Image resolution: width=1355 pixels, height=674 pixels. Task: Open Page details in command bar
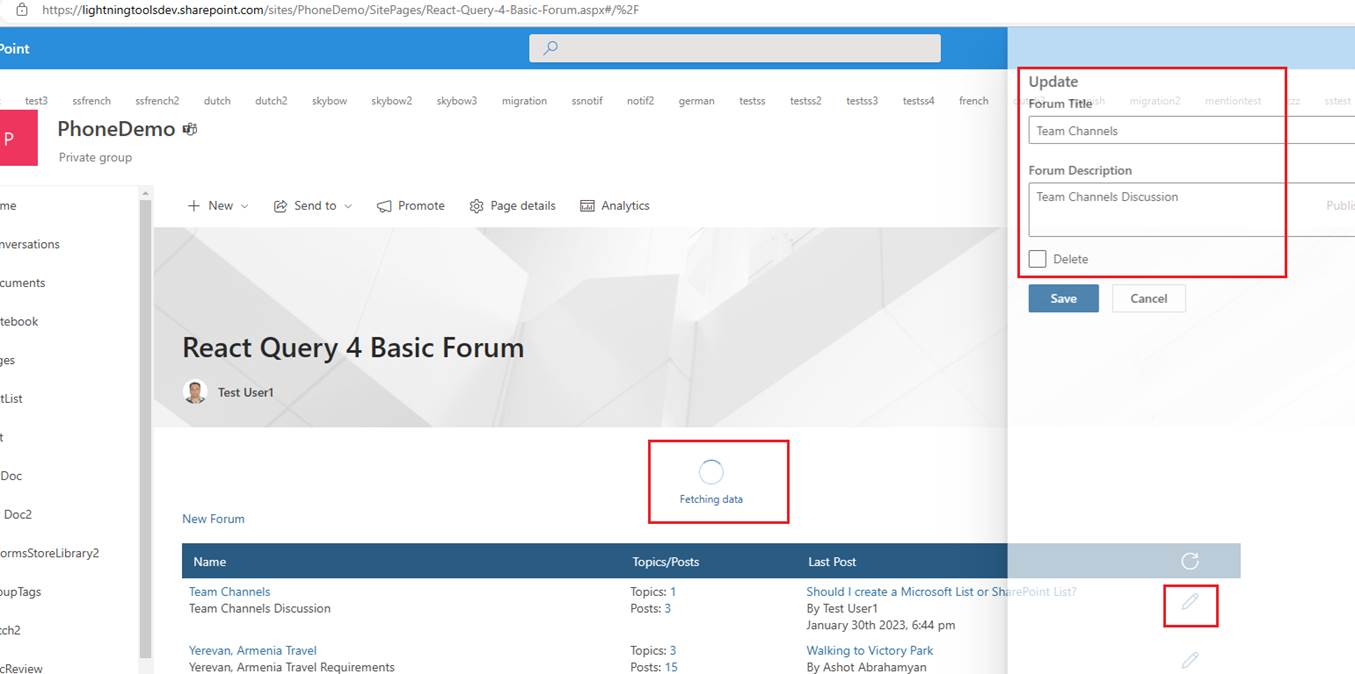[x=512, y=206]
